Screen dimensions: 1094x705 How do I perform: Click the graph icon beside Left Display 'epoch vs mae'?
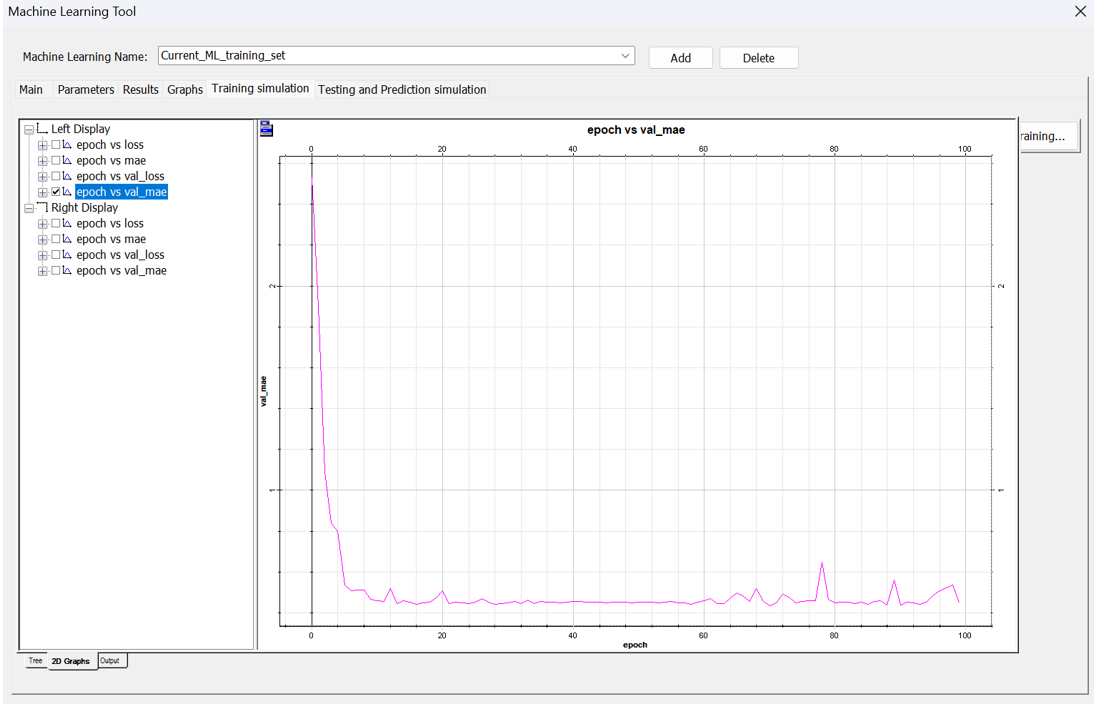(x=67, y=161)
